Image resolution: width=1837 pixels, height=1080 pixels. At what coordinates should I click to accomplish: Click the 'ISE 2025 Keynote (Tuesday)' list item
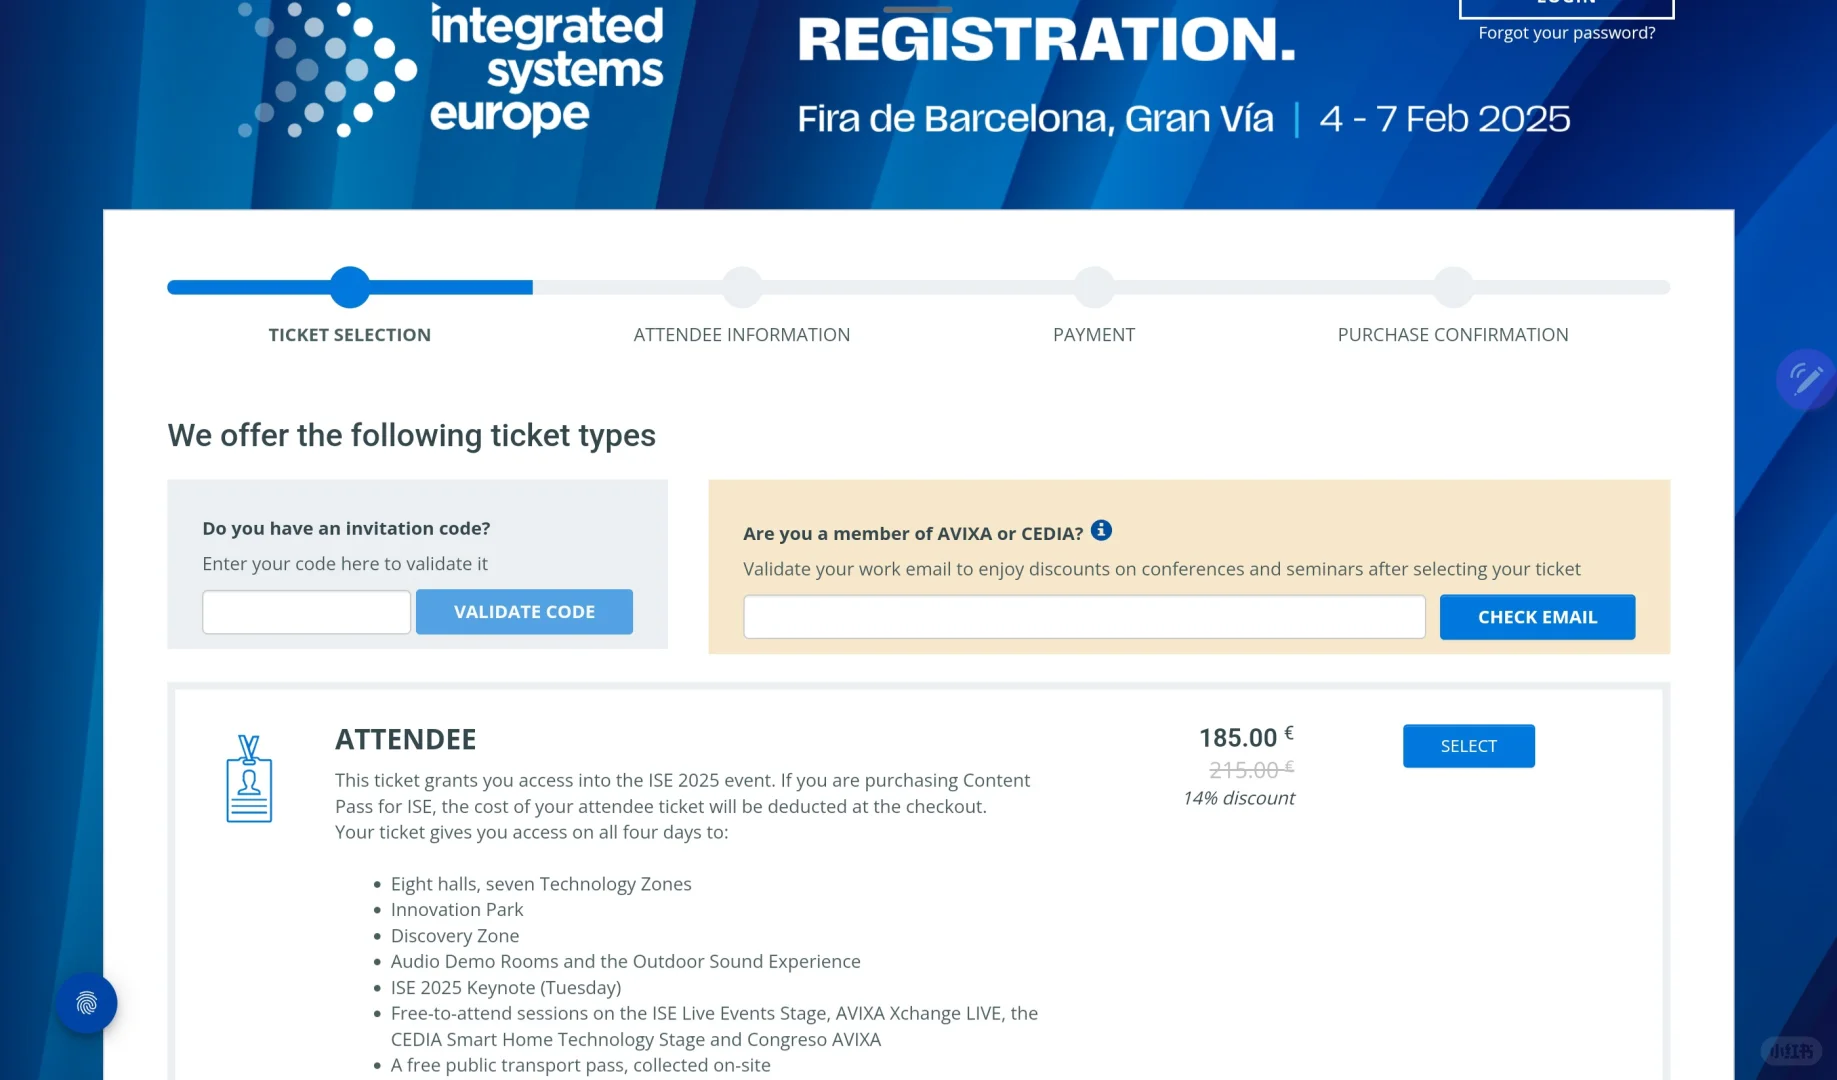tap(506, 988)
